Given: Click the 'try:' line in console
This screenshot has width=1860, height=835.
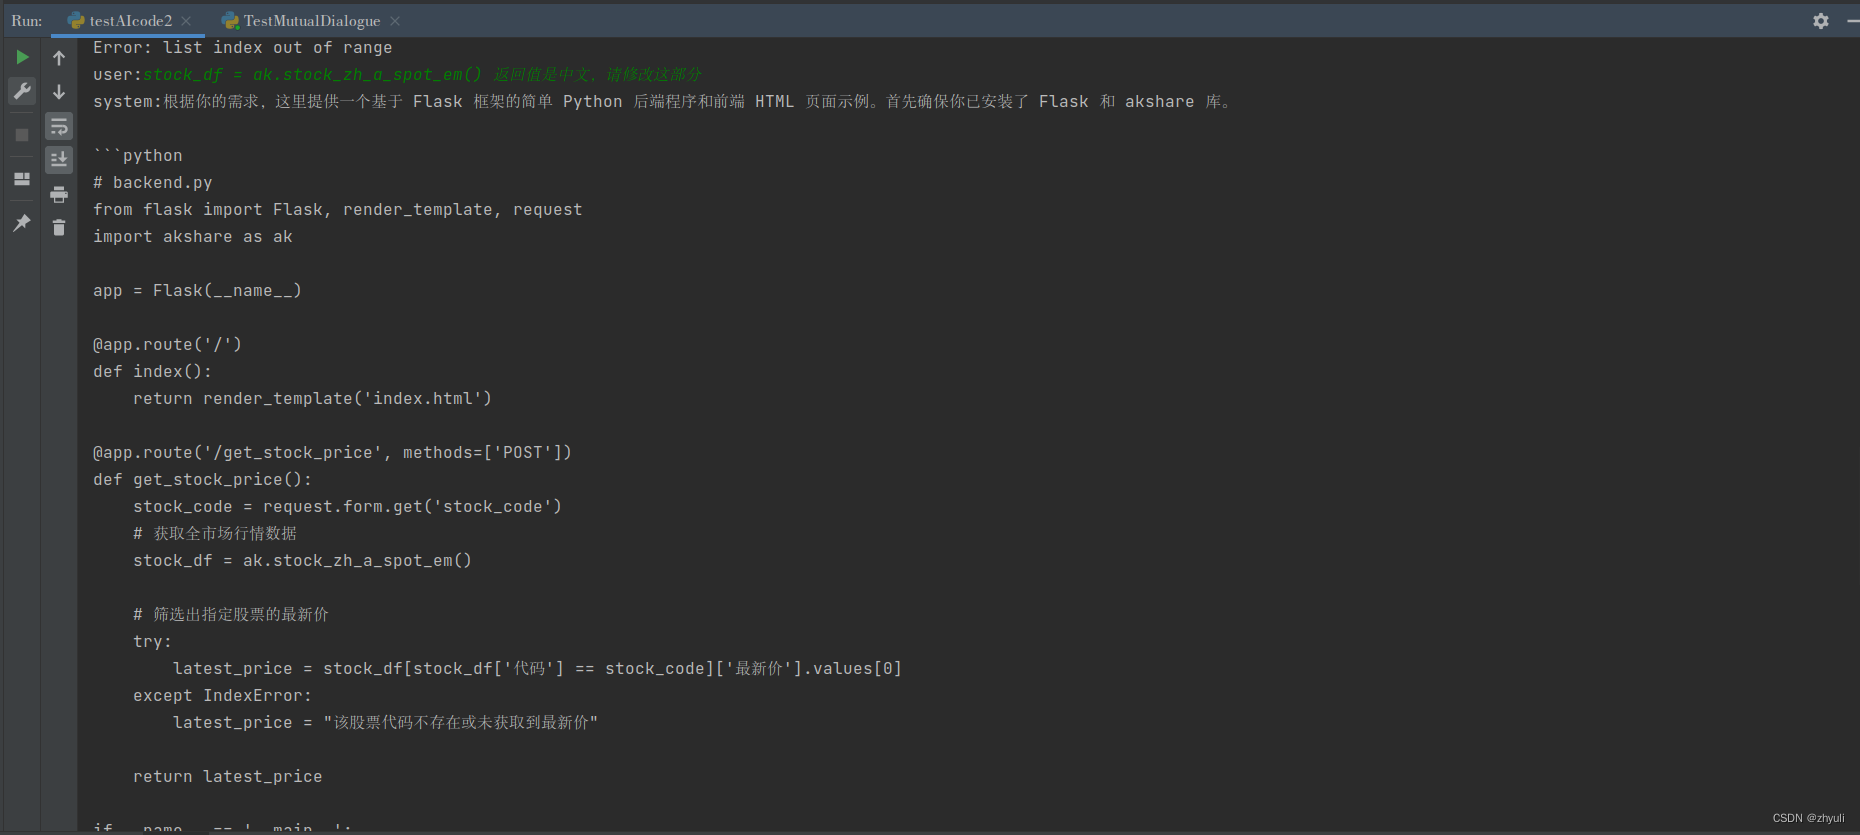Looking at the screenshot, I should click(x=152, y=642).
